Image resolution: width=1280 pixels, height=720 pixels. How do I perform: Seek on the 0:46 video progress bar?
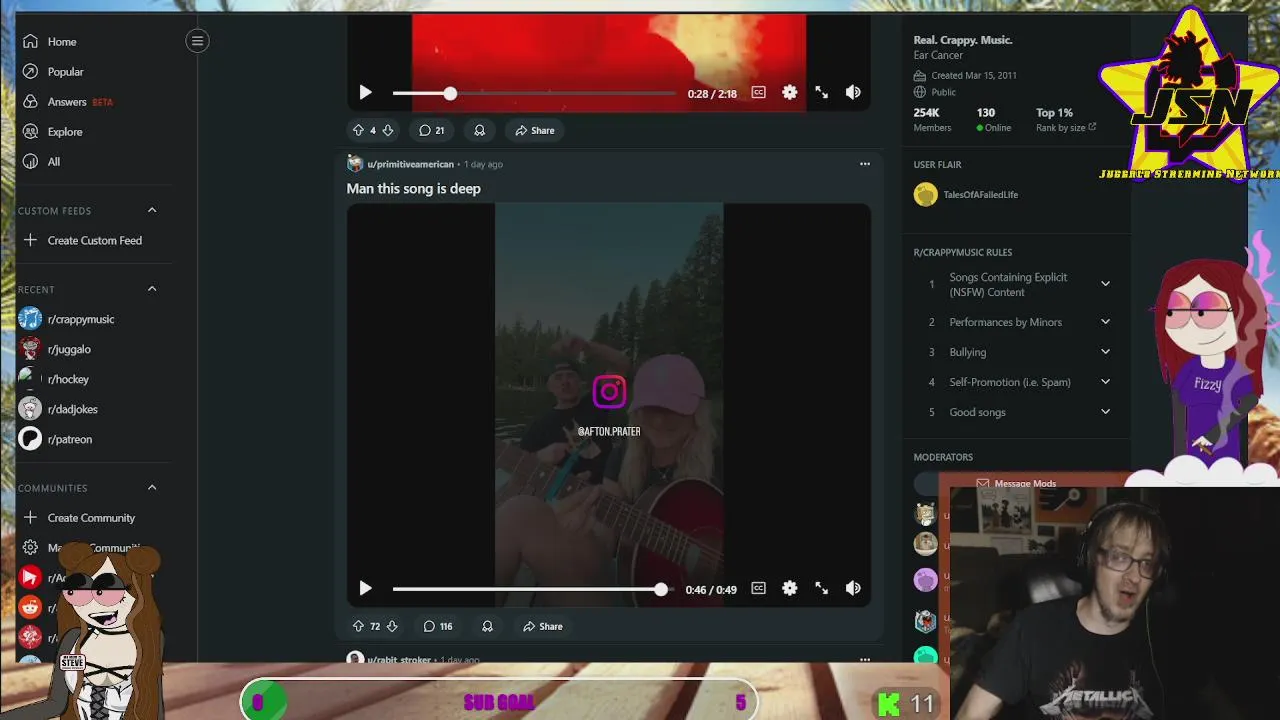pyautogui.click(x=532, y=589)
